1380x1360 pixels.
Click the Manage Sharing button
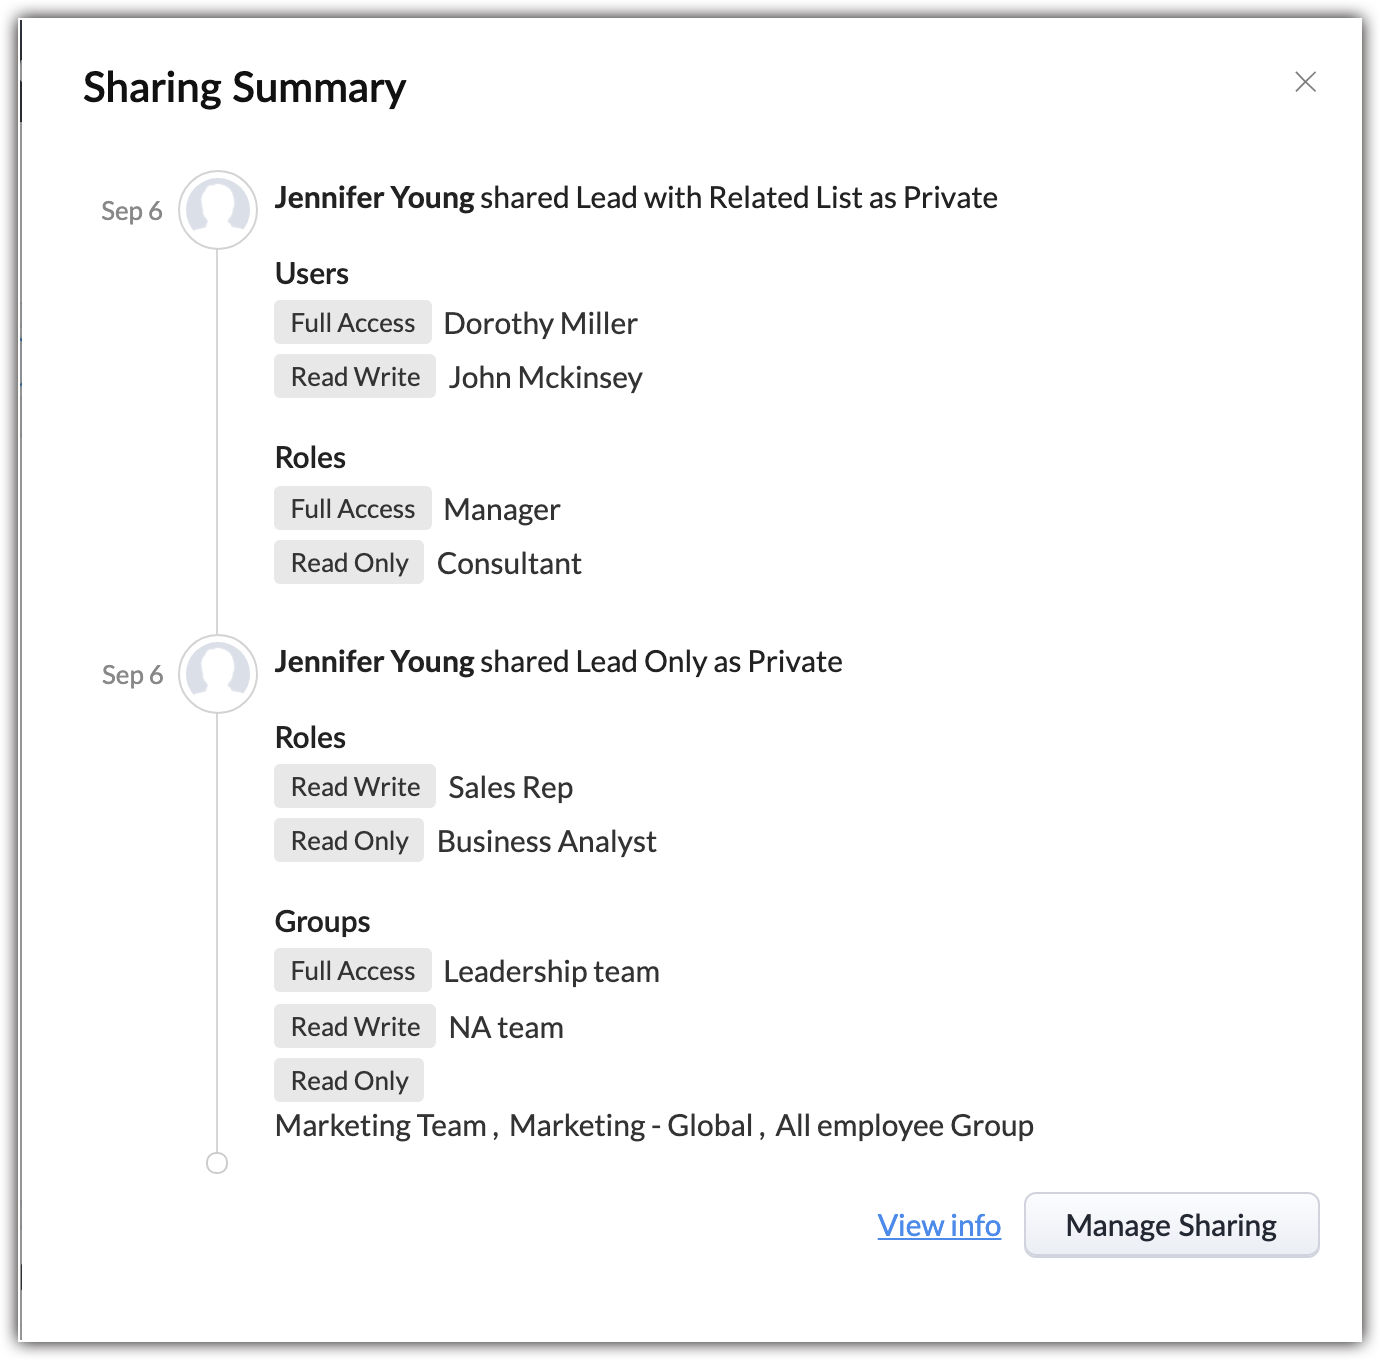coord(1171,1225)
